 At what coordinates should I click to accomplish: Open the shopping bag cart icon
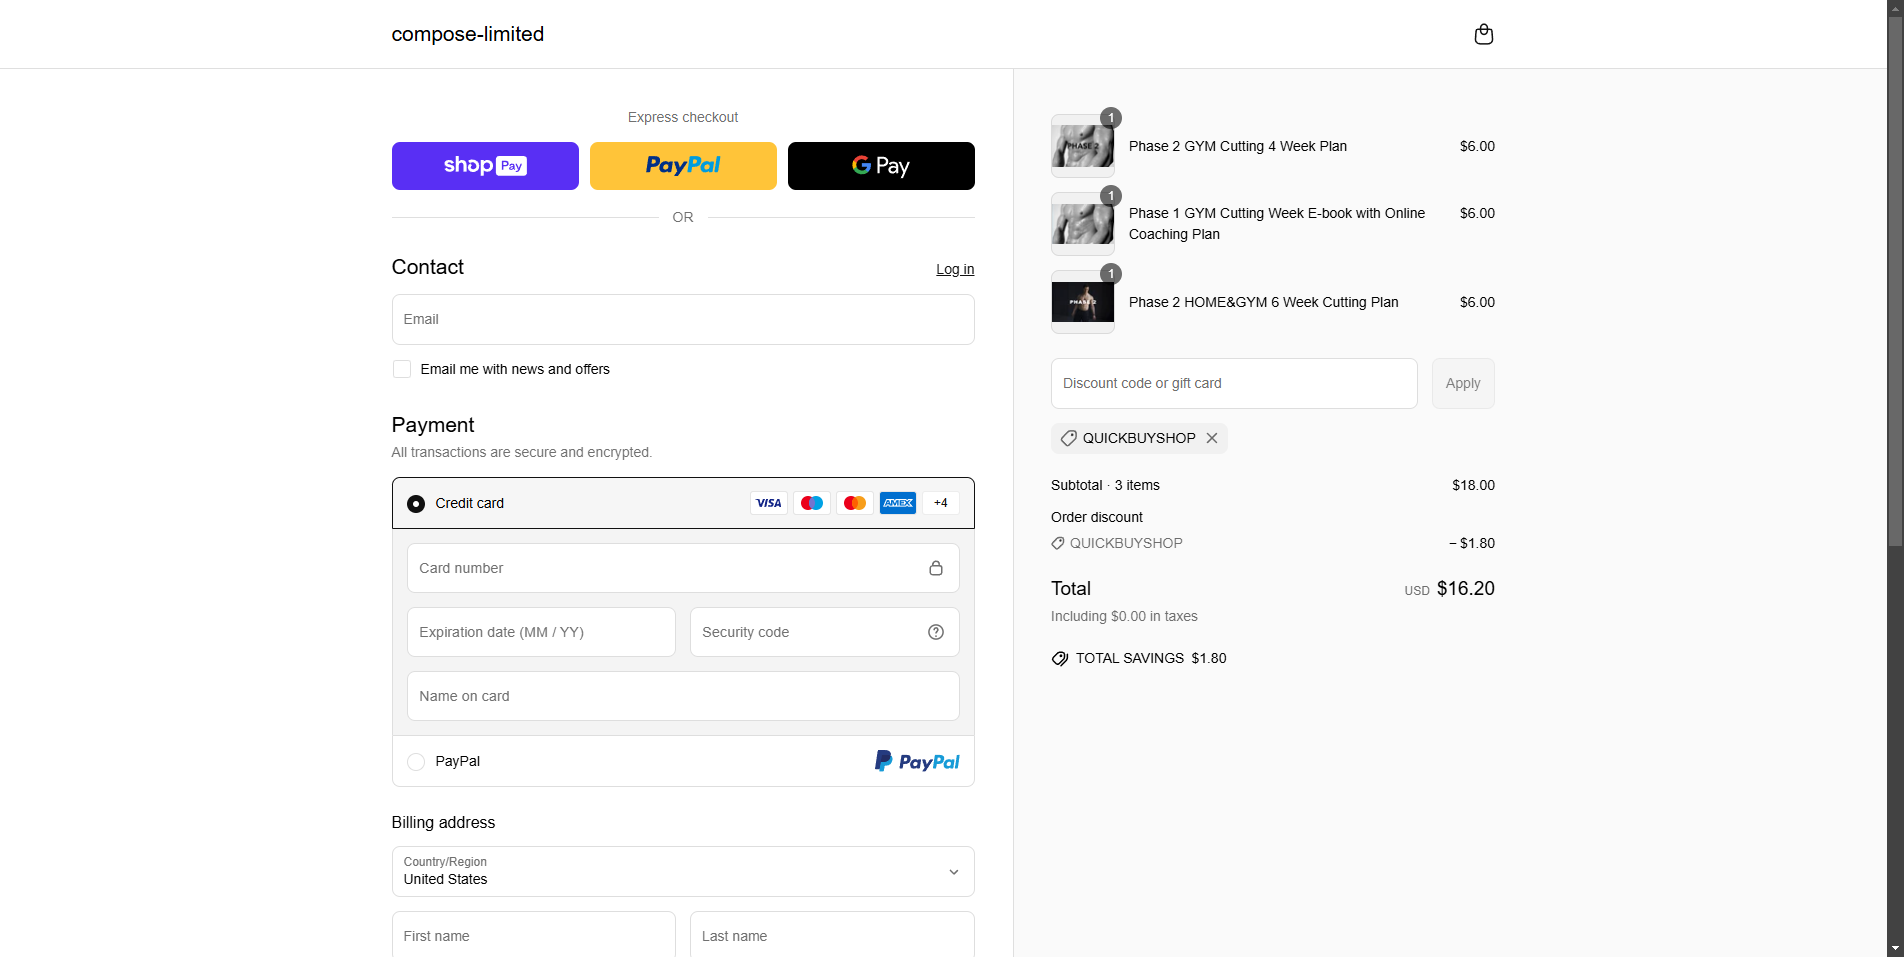[1484, 34]
